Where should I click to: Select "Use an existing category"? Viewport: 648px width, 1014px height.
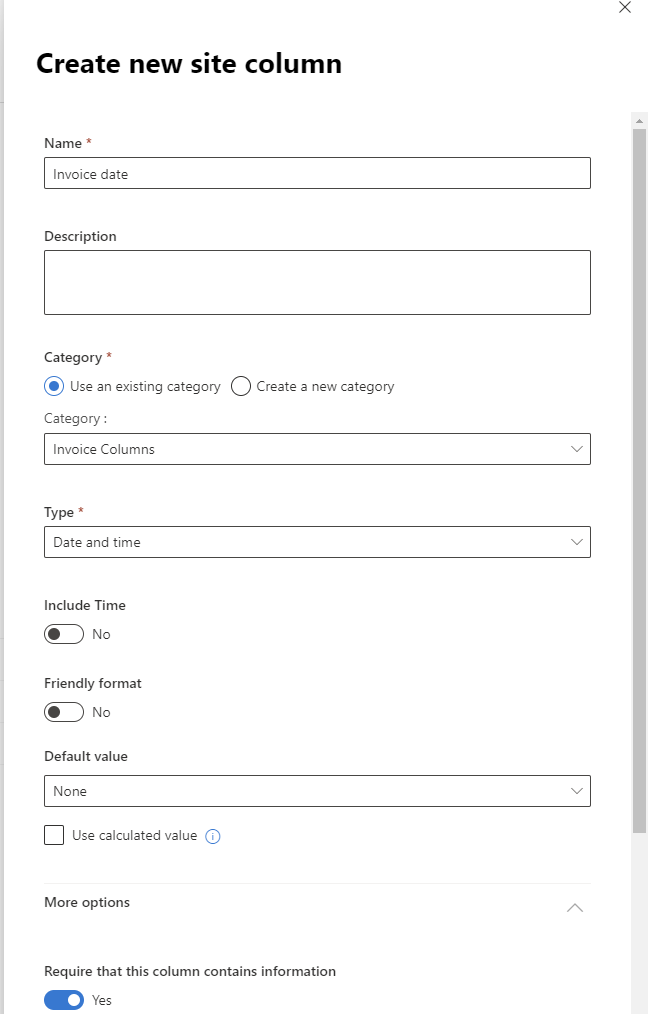54,386
